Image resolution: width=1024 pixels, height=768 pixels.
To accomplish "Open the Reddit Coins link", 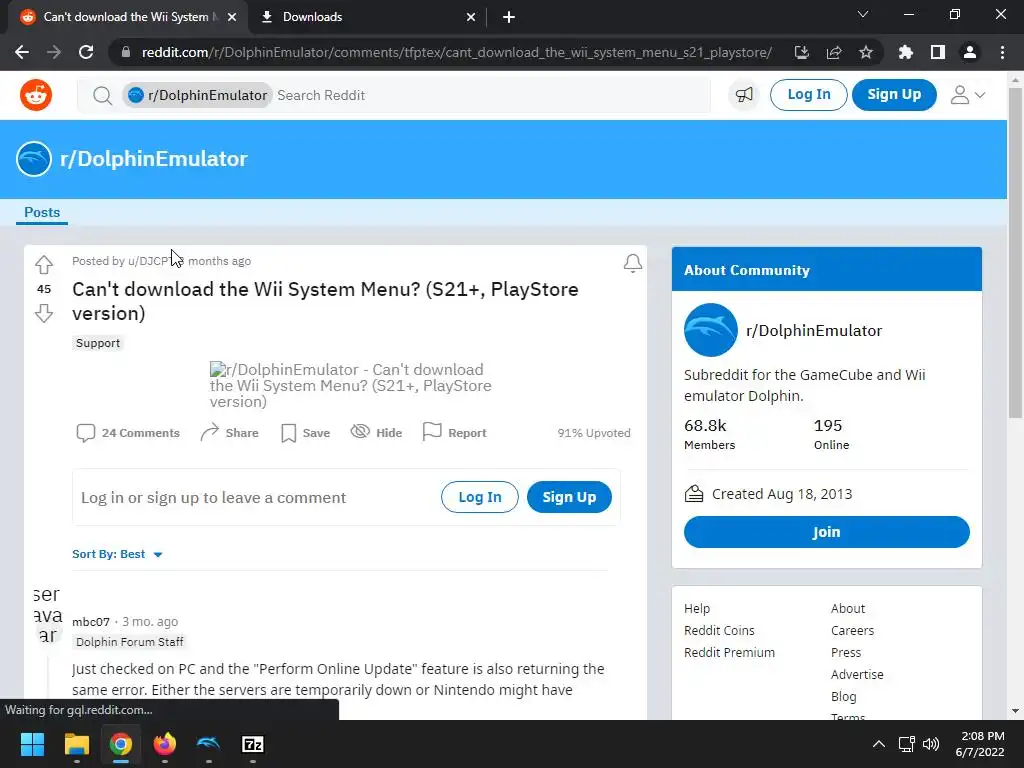I will click(x=719, y=630).
